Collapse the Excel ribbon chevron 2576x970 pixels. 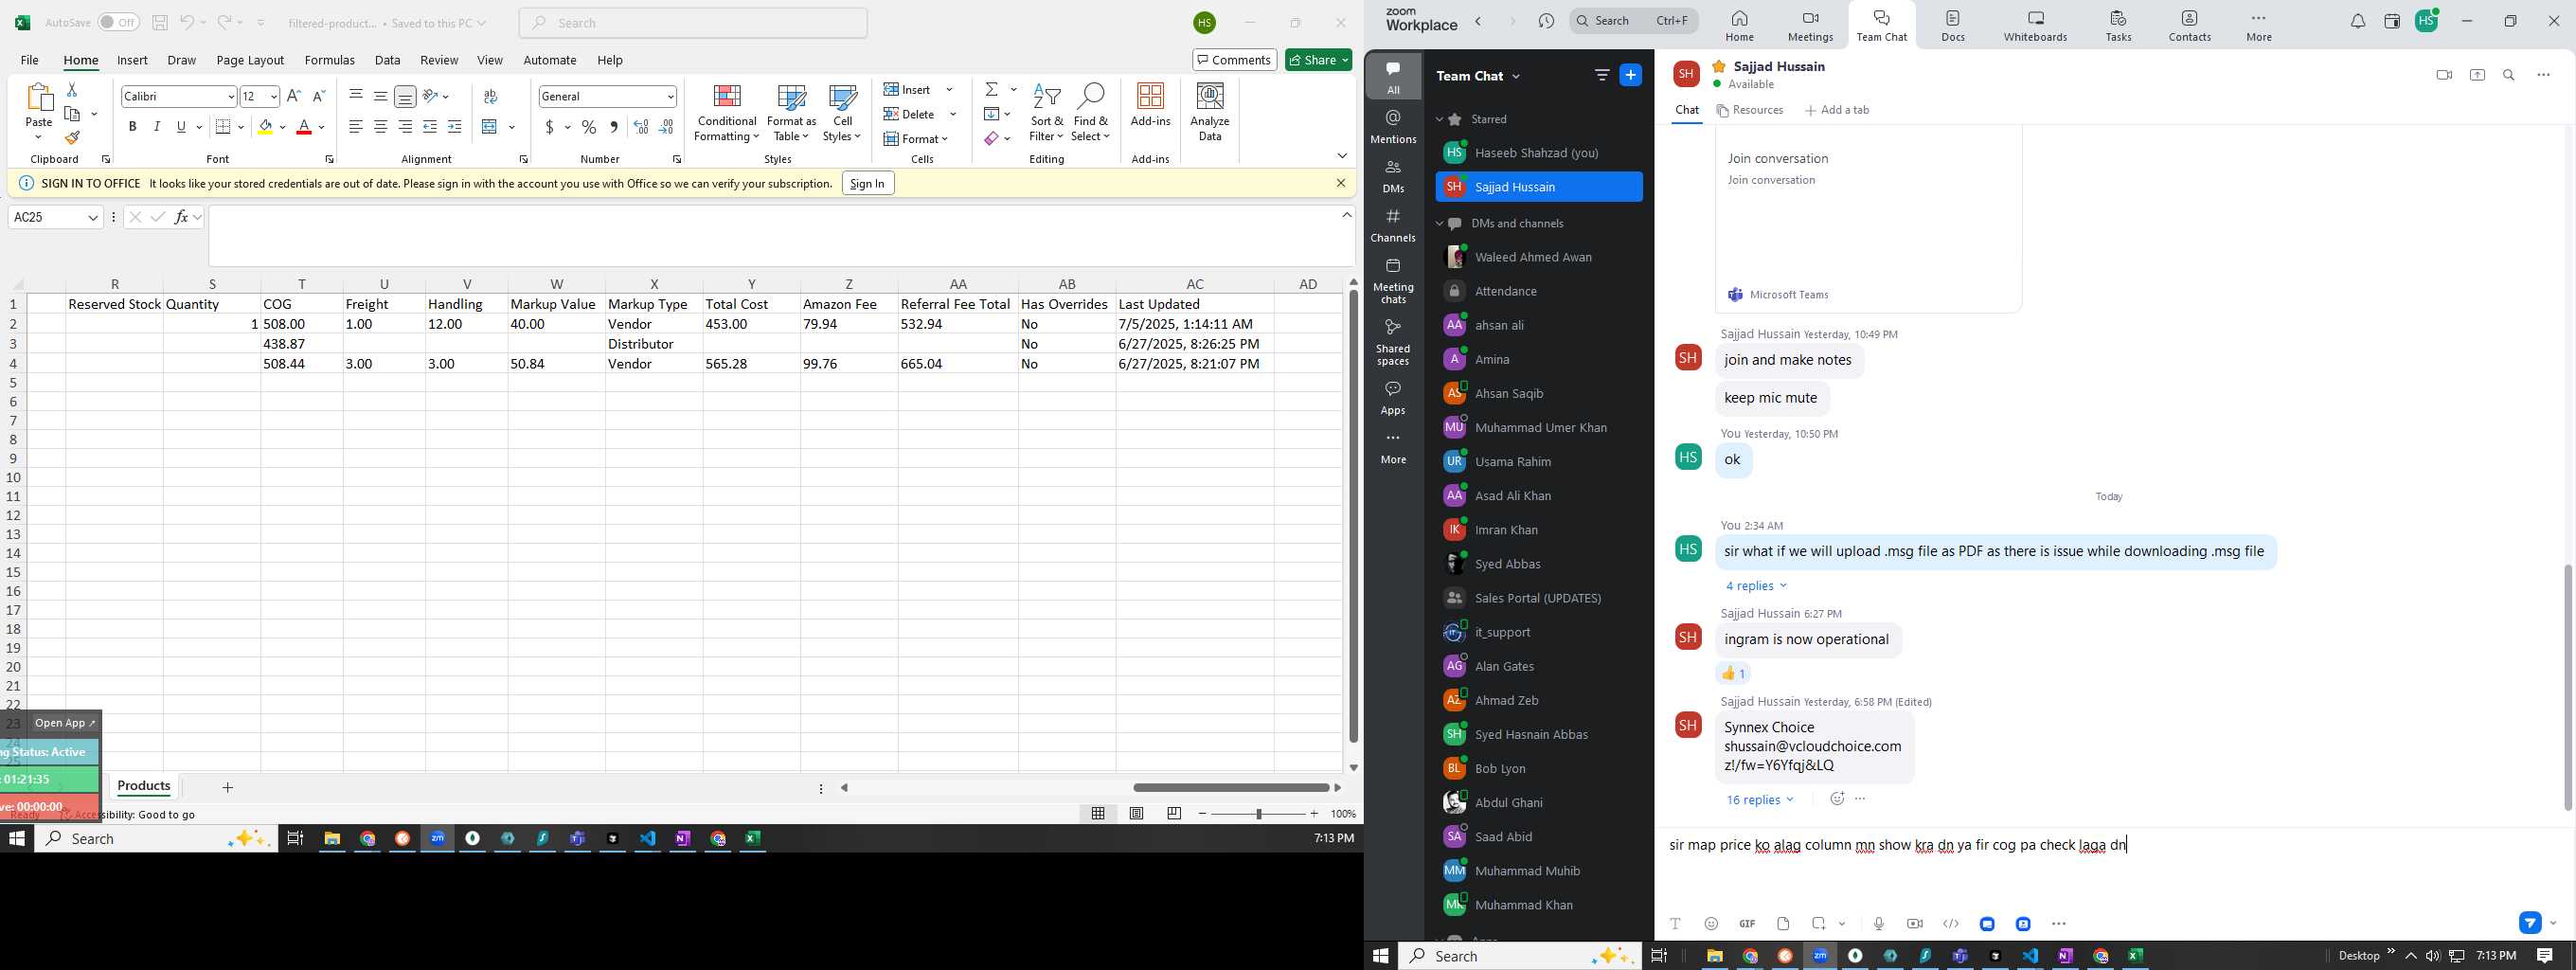(1342, 156)
